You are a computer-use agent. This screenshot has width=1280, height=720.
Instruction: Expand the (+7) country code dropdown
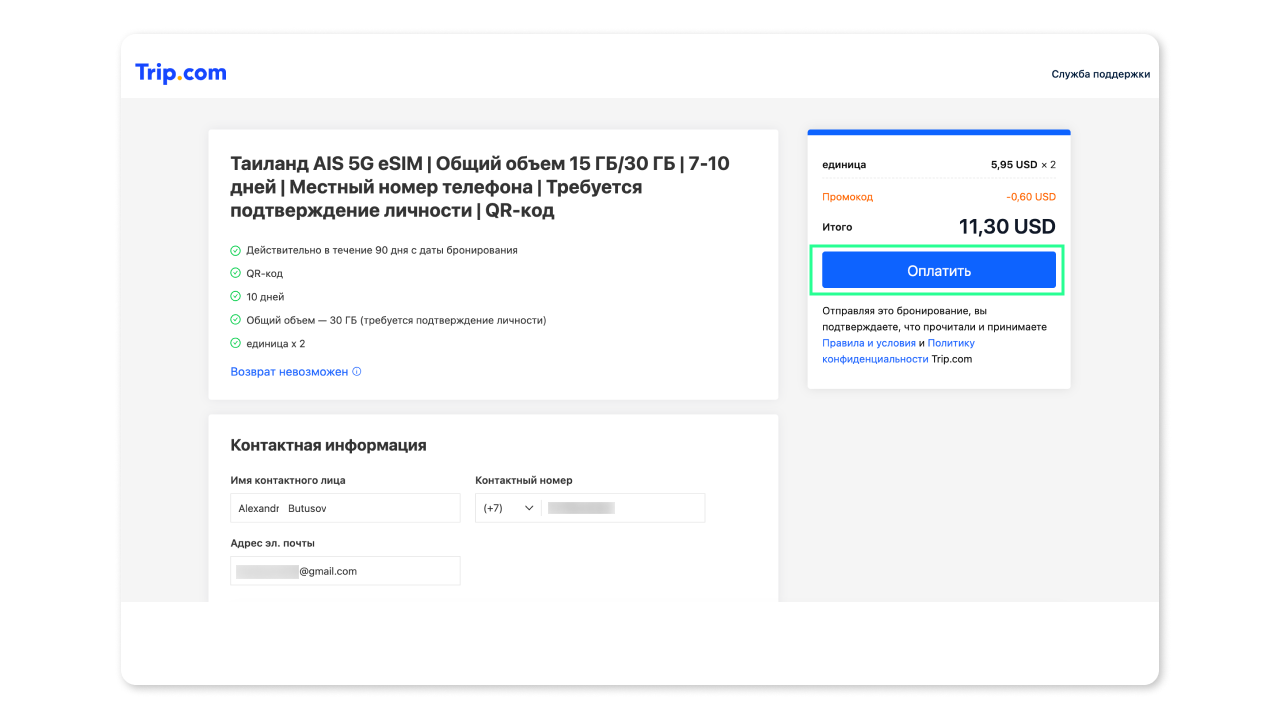click(508, 508)
